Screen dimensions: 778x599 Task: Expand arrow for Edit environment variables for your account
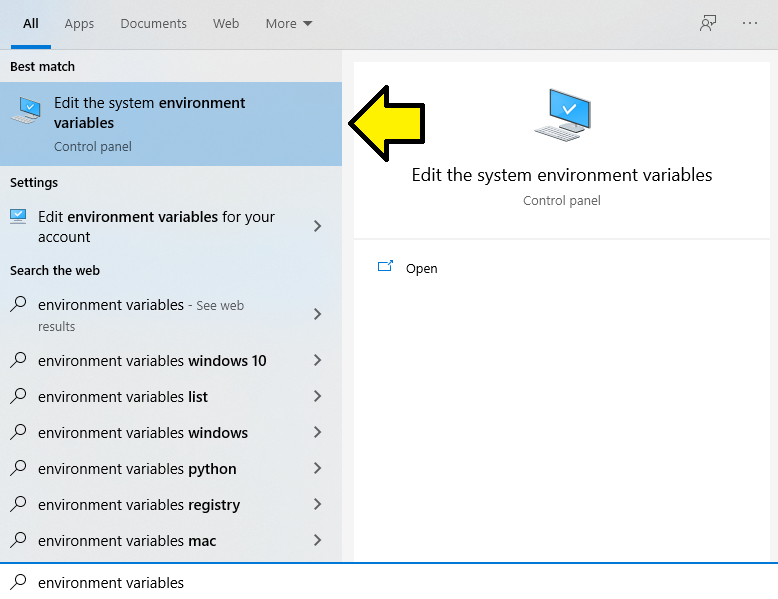click(x=318, y=226)
